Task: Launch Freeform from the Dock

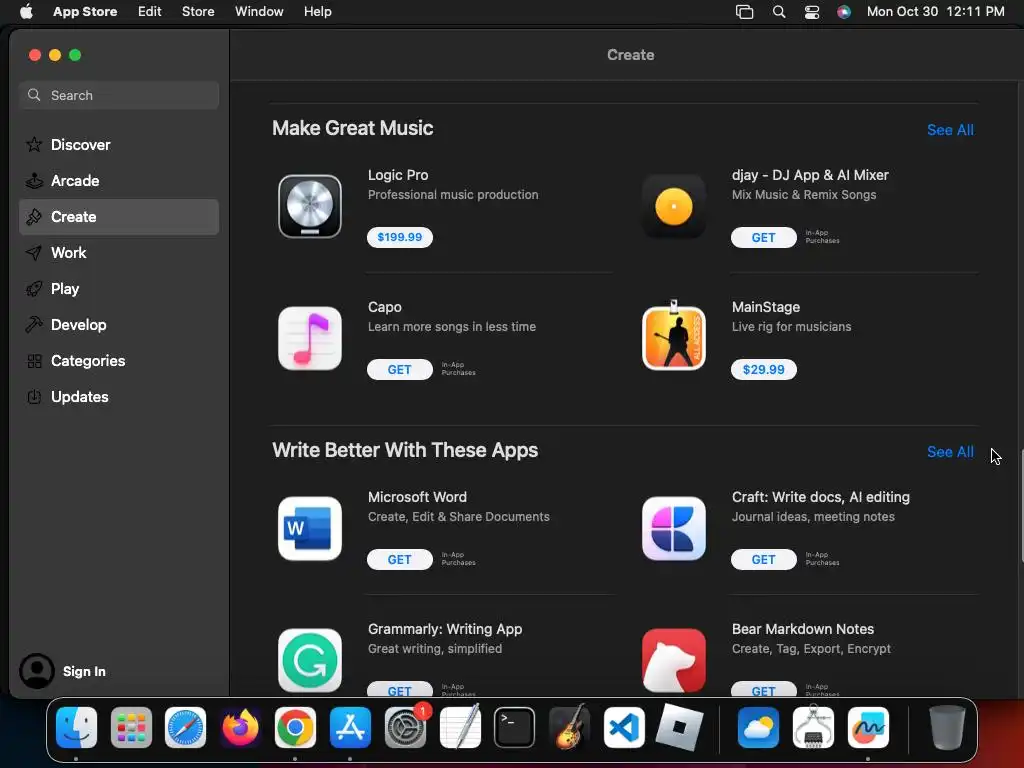Action: click(x=868, y=727)
